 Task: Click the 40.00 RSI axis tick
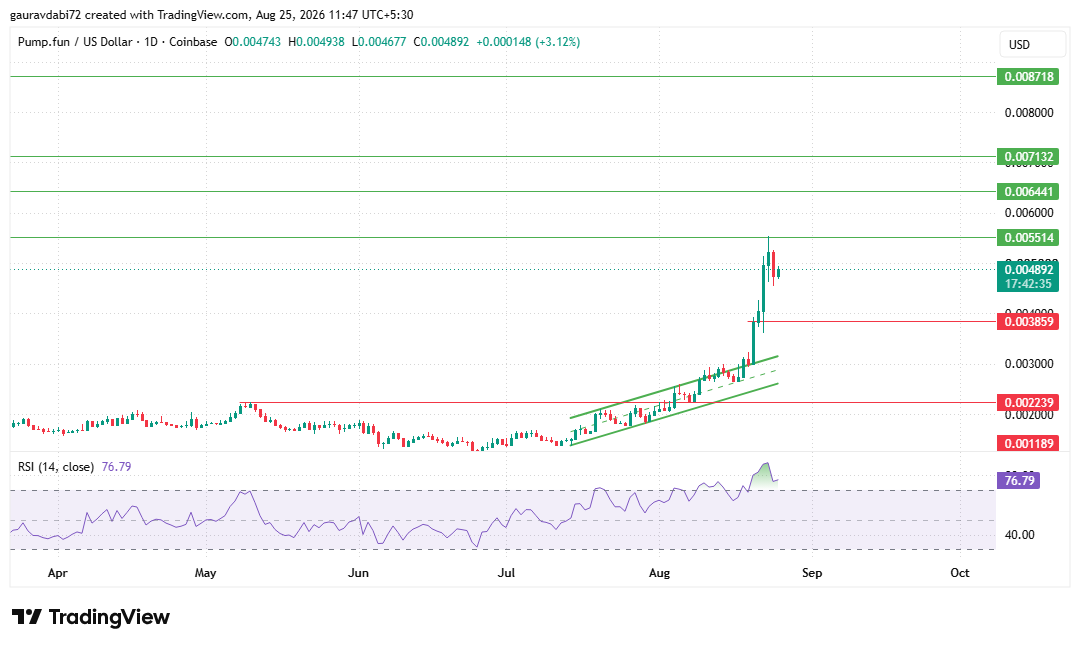(1019, 534)
